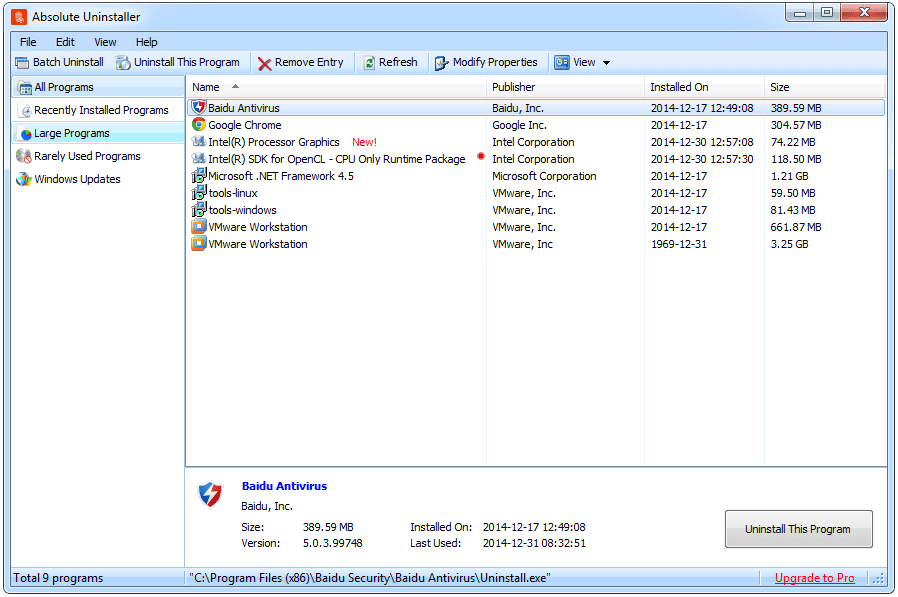The height and width of the screenshot is (597, 898).
Task: Click the green Refresh toolbar icon
Action: [367, 62]
